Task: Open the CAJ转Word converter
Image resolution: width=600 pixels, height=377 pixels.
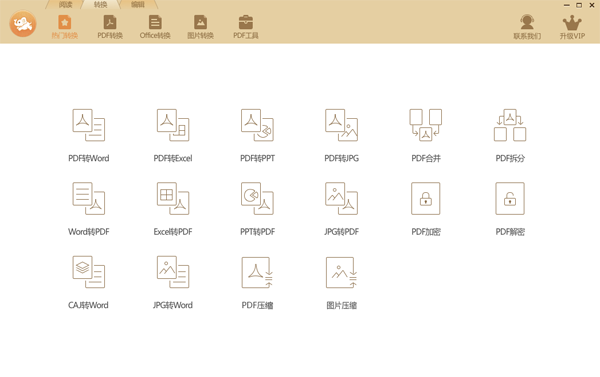Action: [x=89, y=272]
